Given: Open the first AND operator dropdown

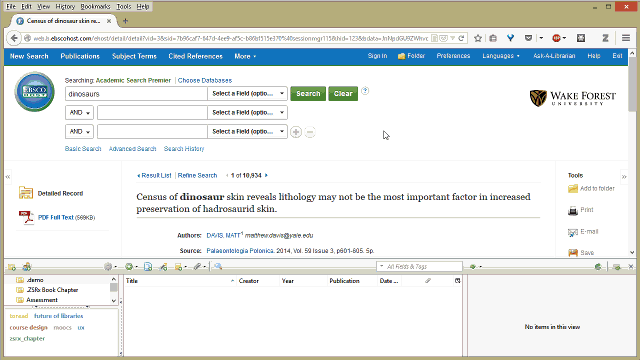Looking at the screenshot, I should point(79,113).
